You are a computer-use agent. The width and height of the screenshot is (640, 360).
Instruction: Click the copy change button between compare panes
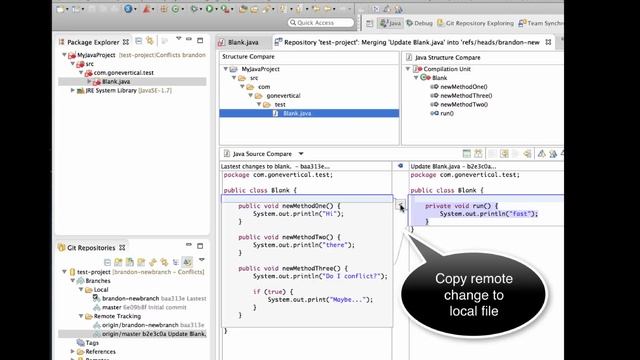pyautogui.click(x=400, y=205)
